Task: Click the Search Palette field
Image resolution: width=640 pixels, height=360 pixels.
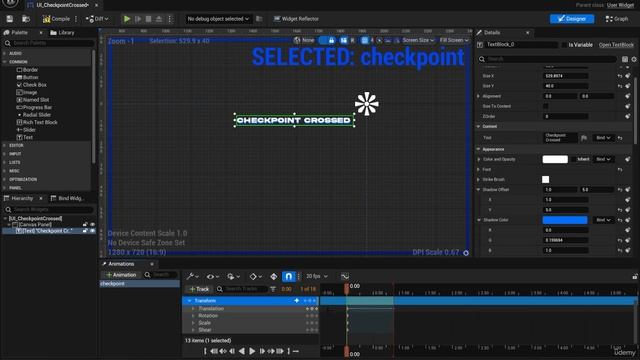Action: click(x=49, y=43)
